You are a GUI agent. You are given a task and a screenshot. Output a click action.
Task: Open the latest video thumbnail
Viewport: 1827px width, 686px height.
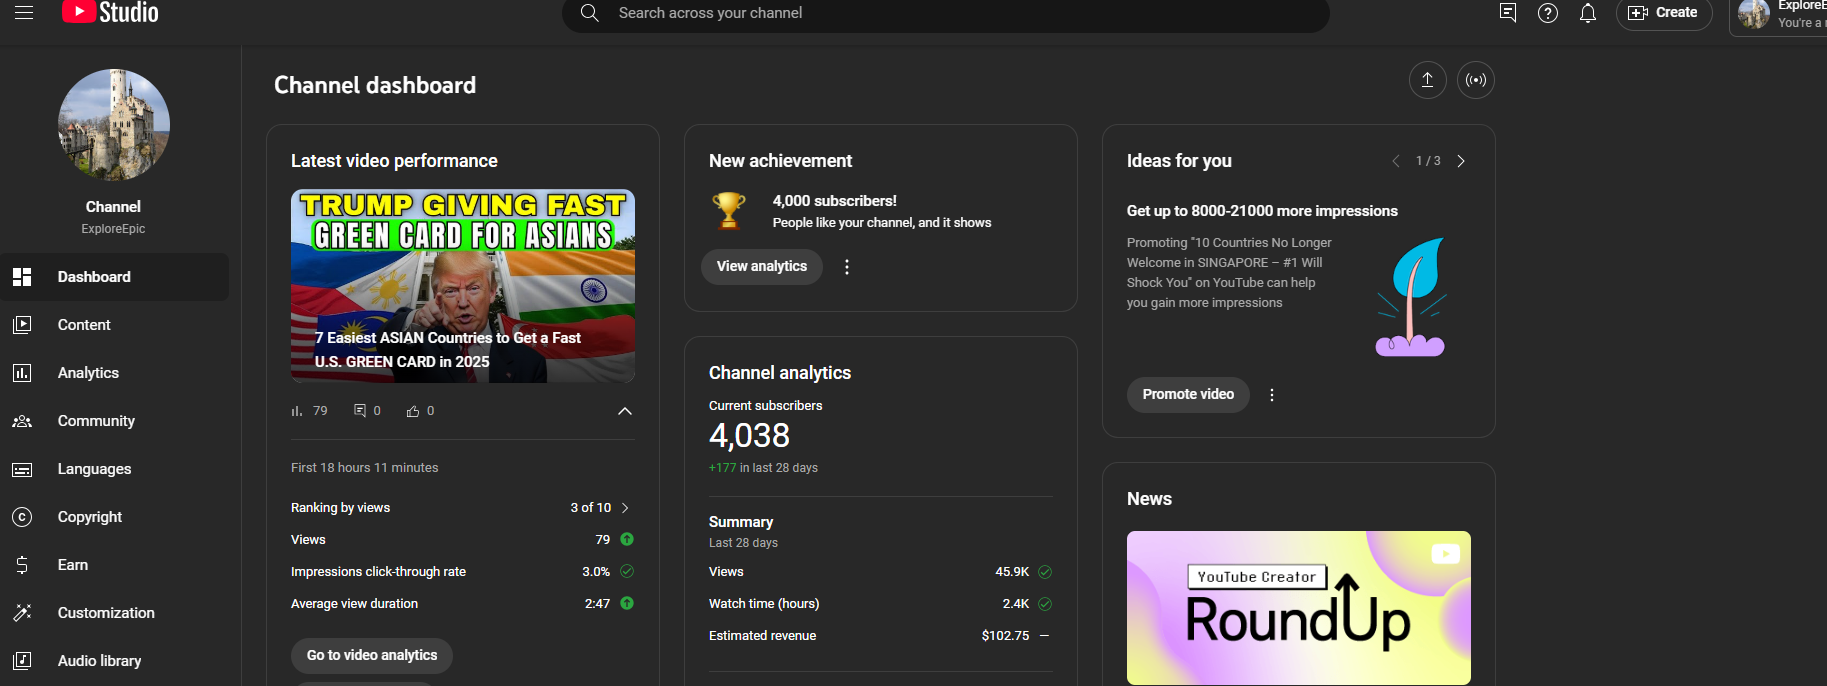463,286
